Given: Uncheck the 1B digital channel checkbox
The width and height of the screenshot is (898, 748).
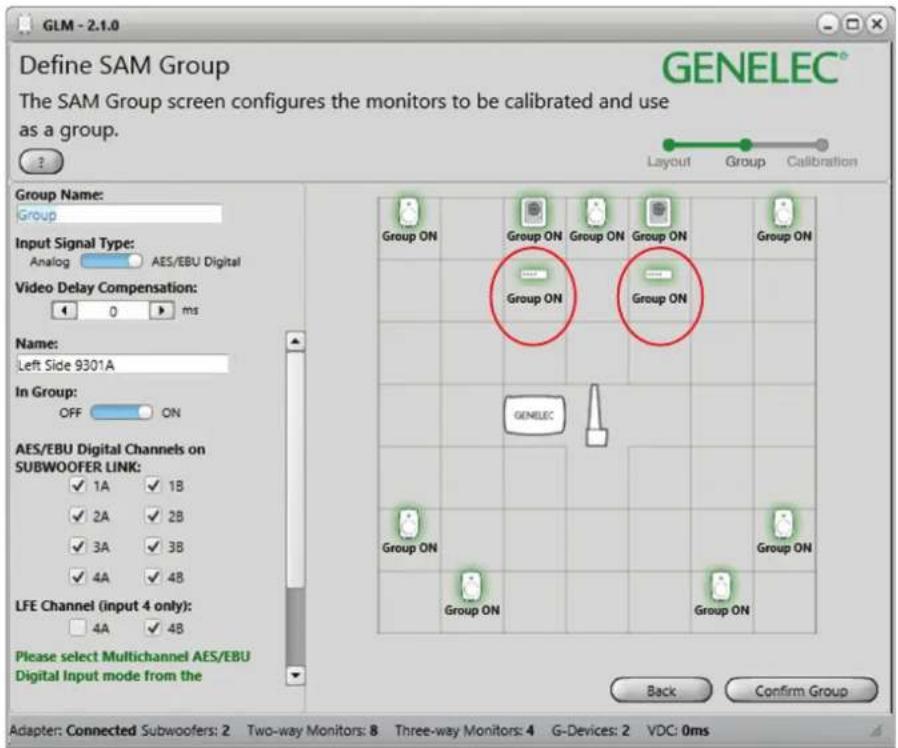Looking at the screenshot, I should click(153, 486).
